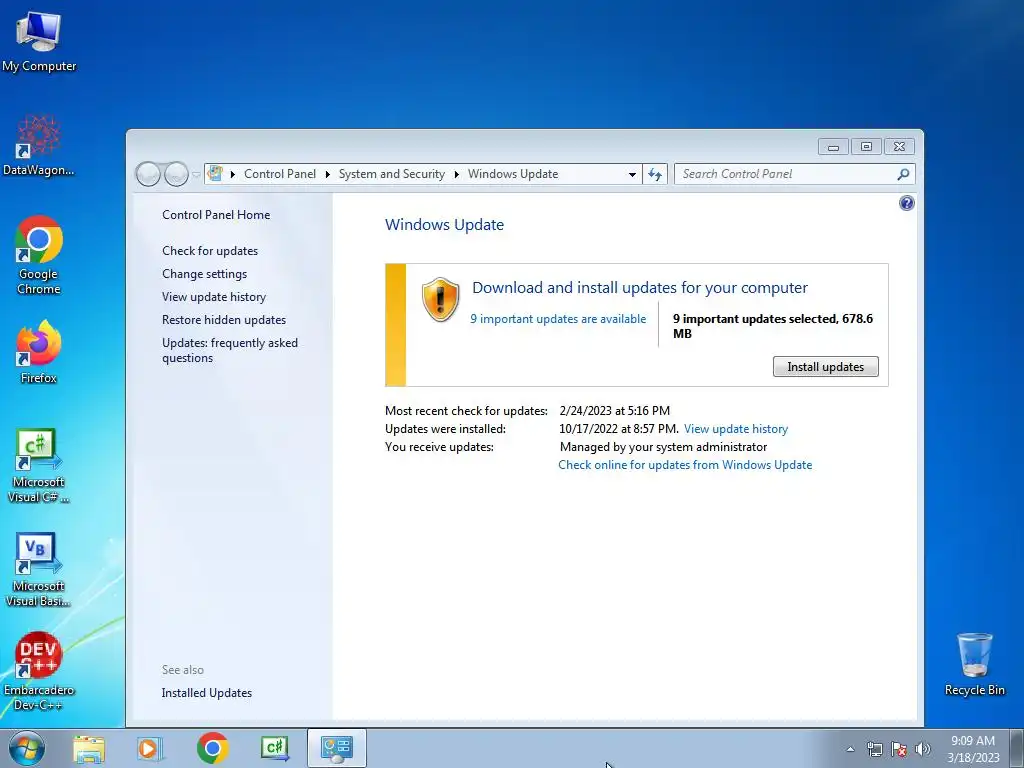This screenshot has width=1024, height=768.
Task: Open the recent pages dropdown arrow
Action: [196, 175]
